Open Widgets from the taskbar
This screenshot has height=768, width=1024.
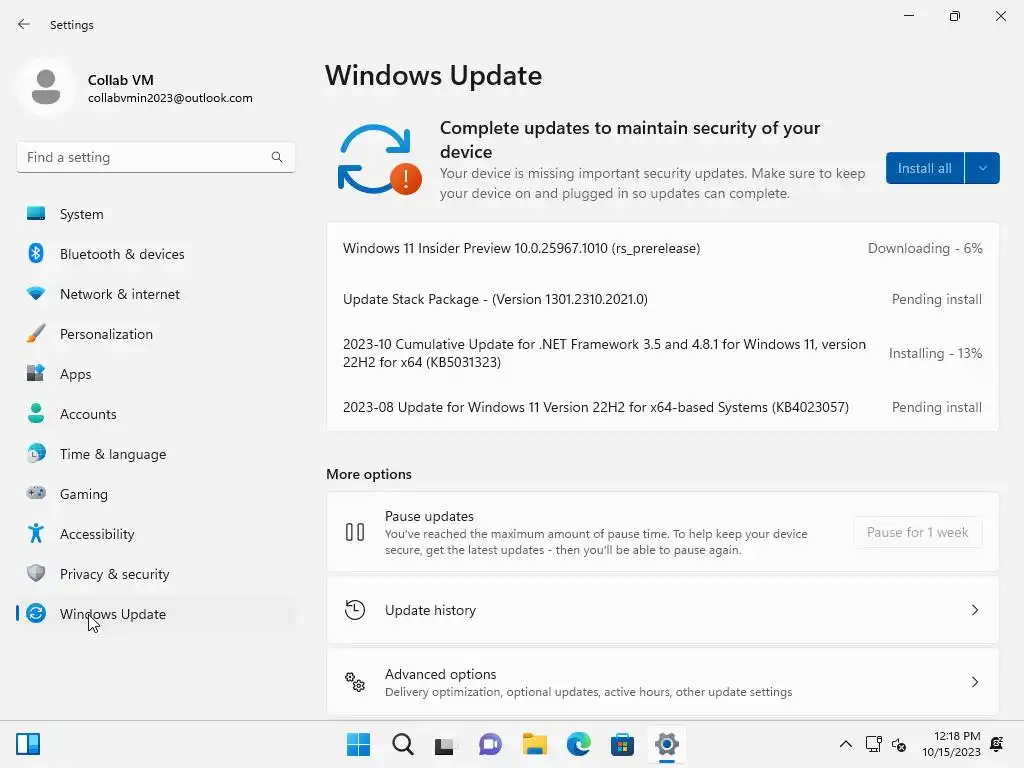[x=28, y=744]
